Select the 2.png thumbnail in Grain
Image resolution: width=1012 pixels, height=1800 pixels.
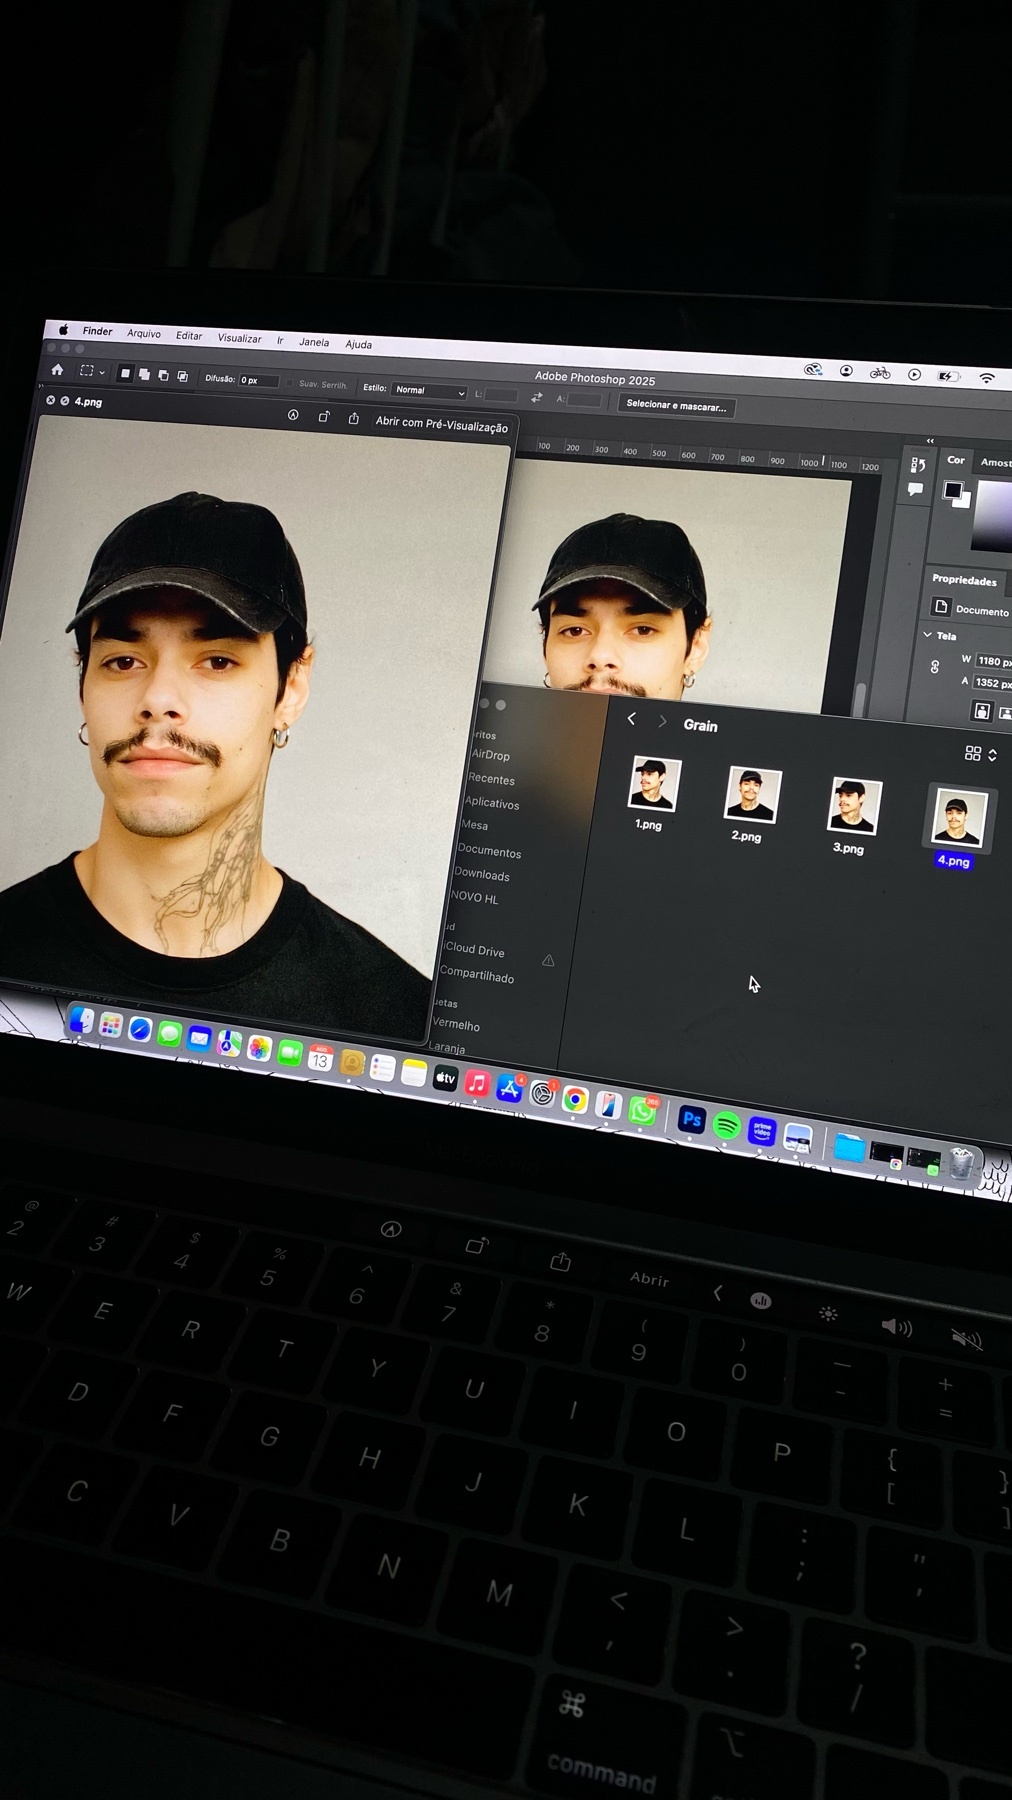(x=752, y=795)
